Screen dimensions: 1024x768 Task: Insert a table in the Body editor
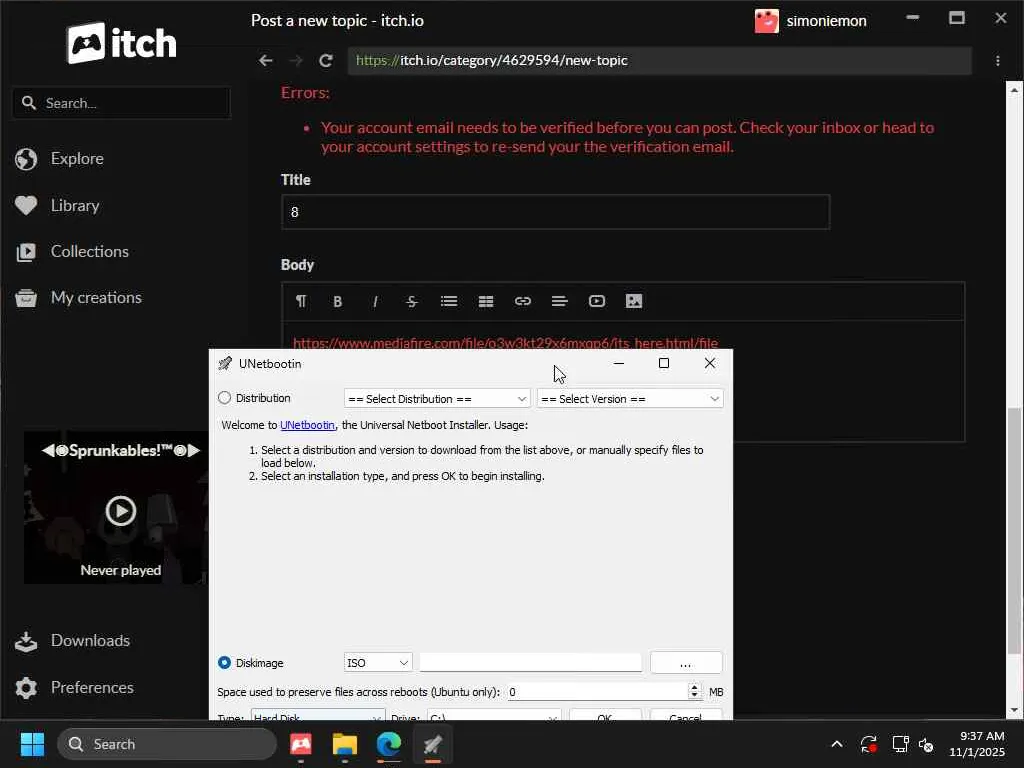[486, 301]
